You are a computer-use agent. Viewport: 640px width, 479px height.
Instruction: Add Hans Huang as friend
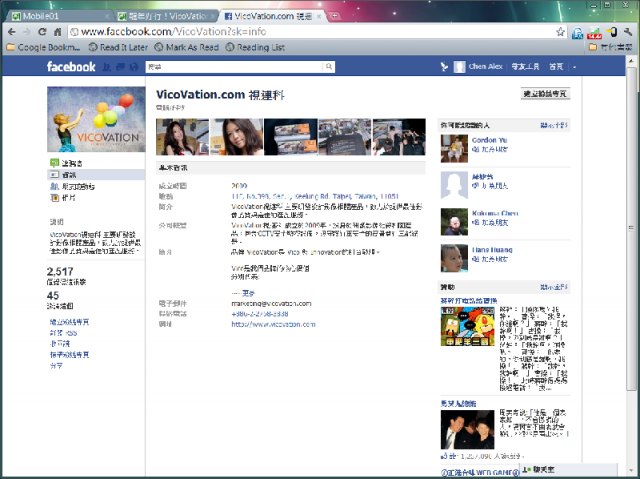click(x=490, y=259)
